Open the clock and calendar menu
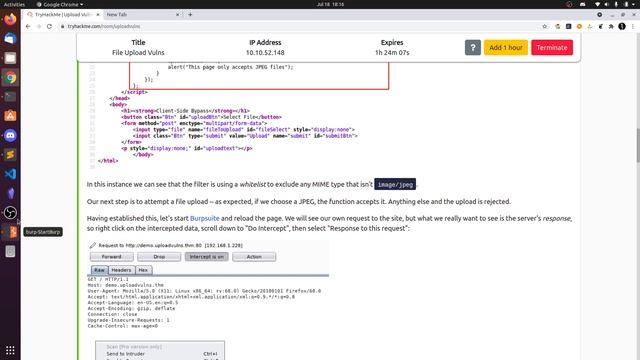Screen dimensions: 640x360 [x=330, y=4]
